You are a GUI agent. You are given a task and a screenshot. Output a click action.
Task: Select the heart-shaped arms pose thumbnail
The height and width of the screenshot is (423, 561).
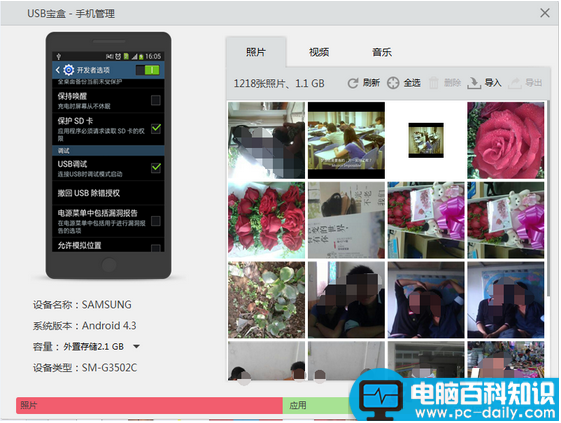click(426, 300)
